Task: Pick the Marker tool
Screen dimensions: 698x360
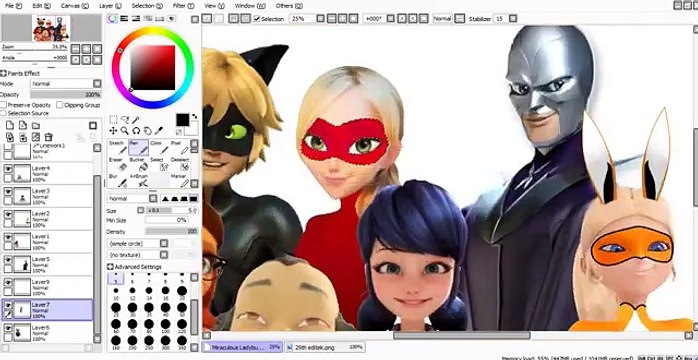Action: (x=179, y=180)
